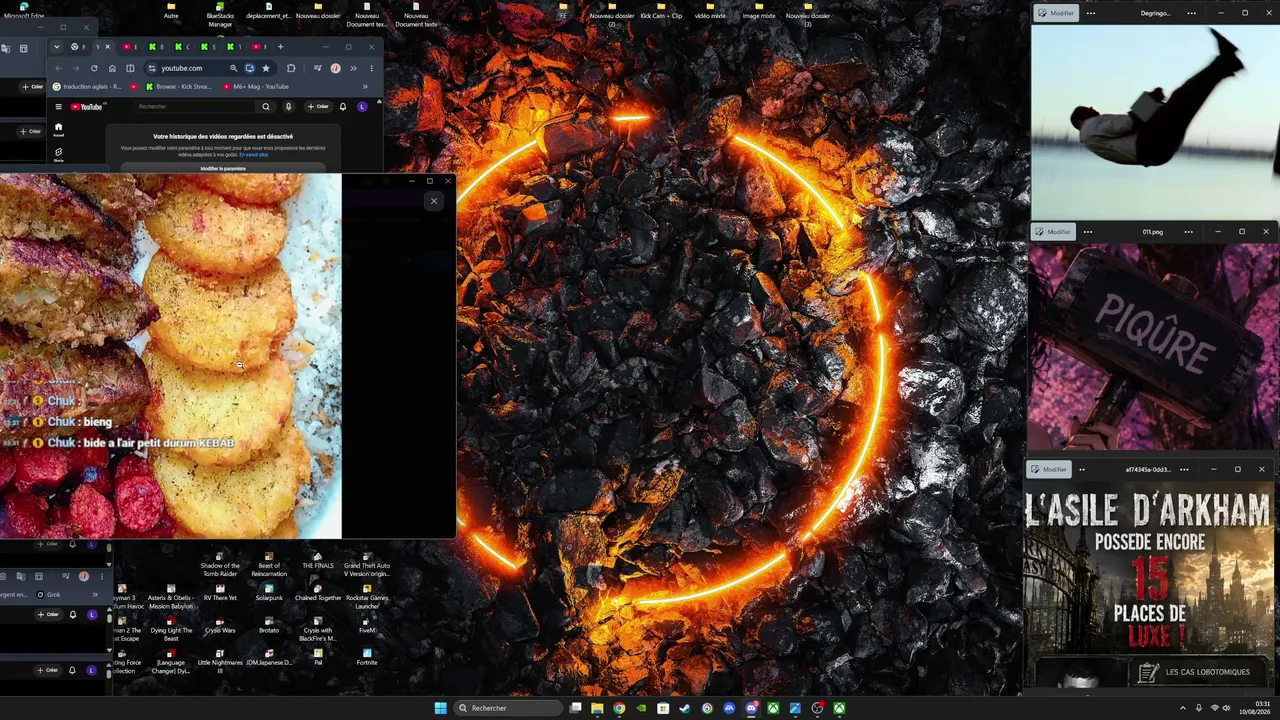The height and width of the screenshot is (720, 1280).
Task: Expand the bookmarks bar overflow chevron
Action: click(365, 87)
